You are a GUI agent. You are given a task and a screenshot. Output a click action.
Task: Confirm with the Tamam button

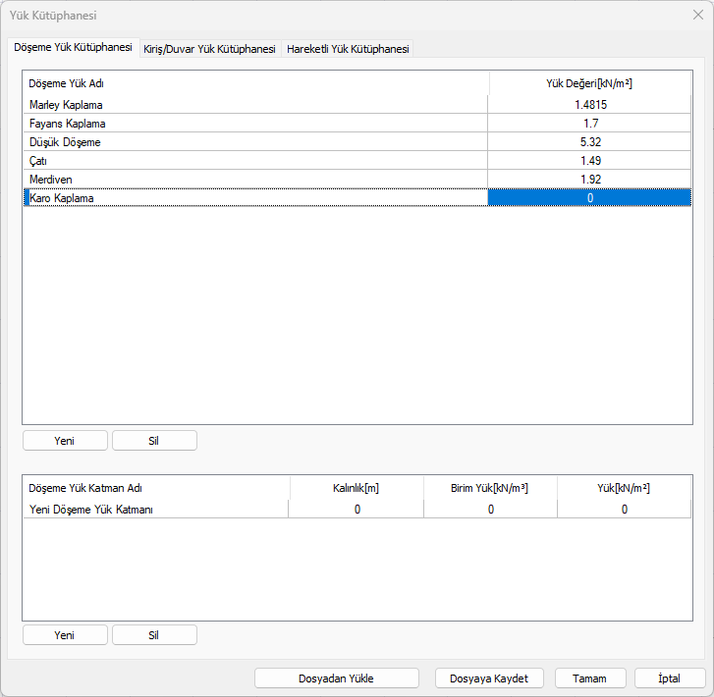coord(590,678)
